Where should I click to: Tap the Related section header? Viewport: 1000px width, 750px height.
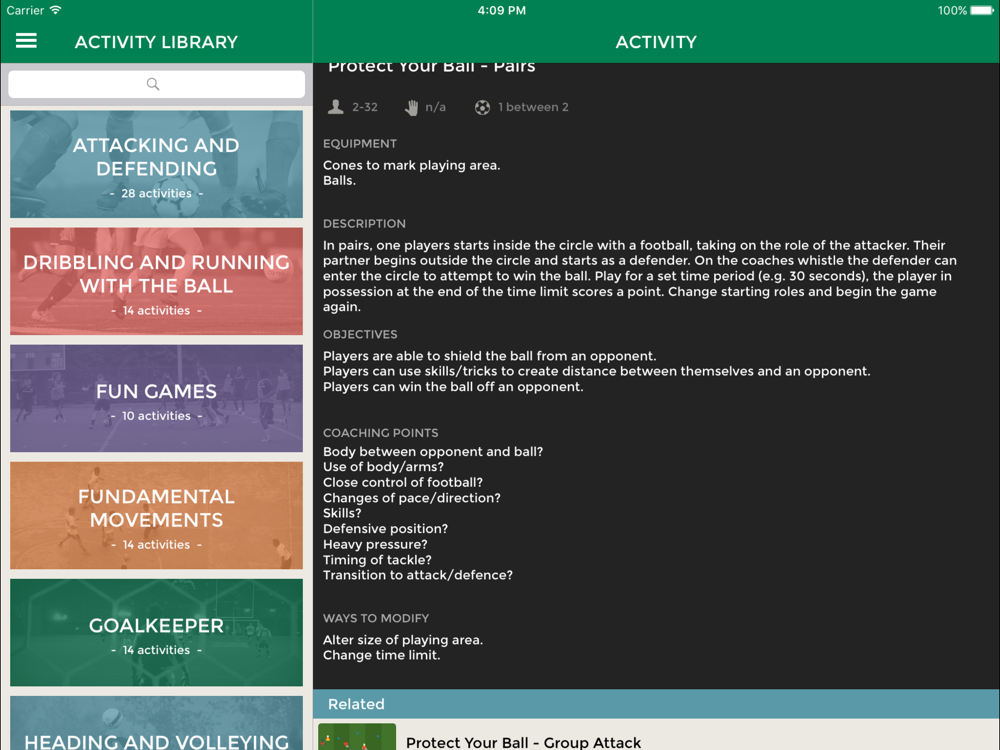[656, 704]
